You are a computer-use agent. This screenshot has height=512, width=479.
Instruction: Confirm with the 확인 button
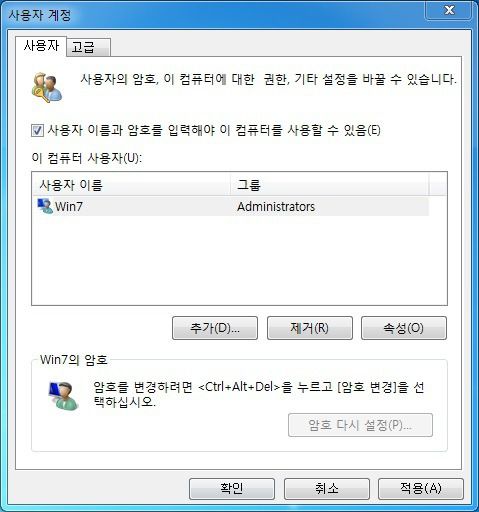point(232,489)
